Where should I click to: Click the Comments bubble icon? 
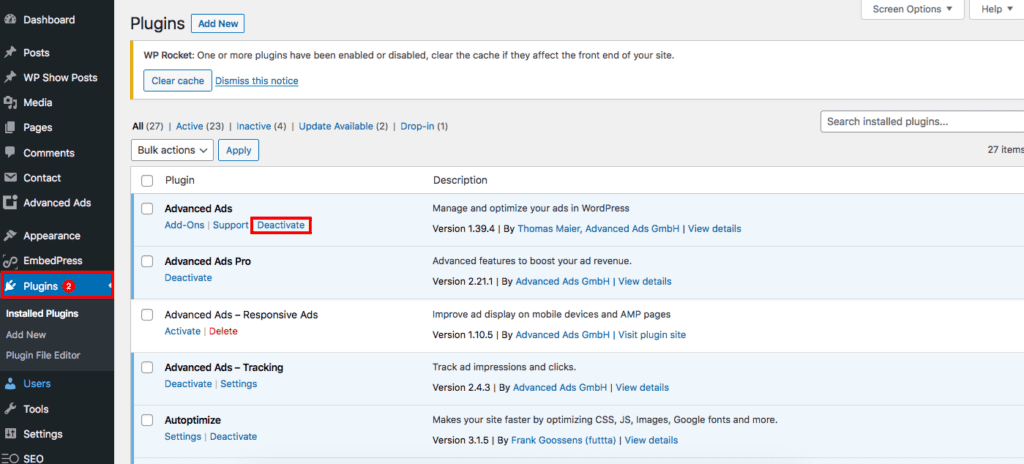coord(10,152)
